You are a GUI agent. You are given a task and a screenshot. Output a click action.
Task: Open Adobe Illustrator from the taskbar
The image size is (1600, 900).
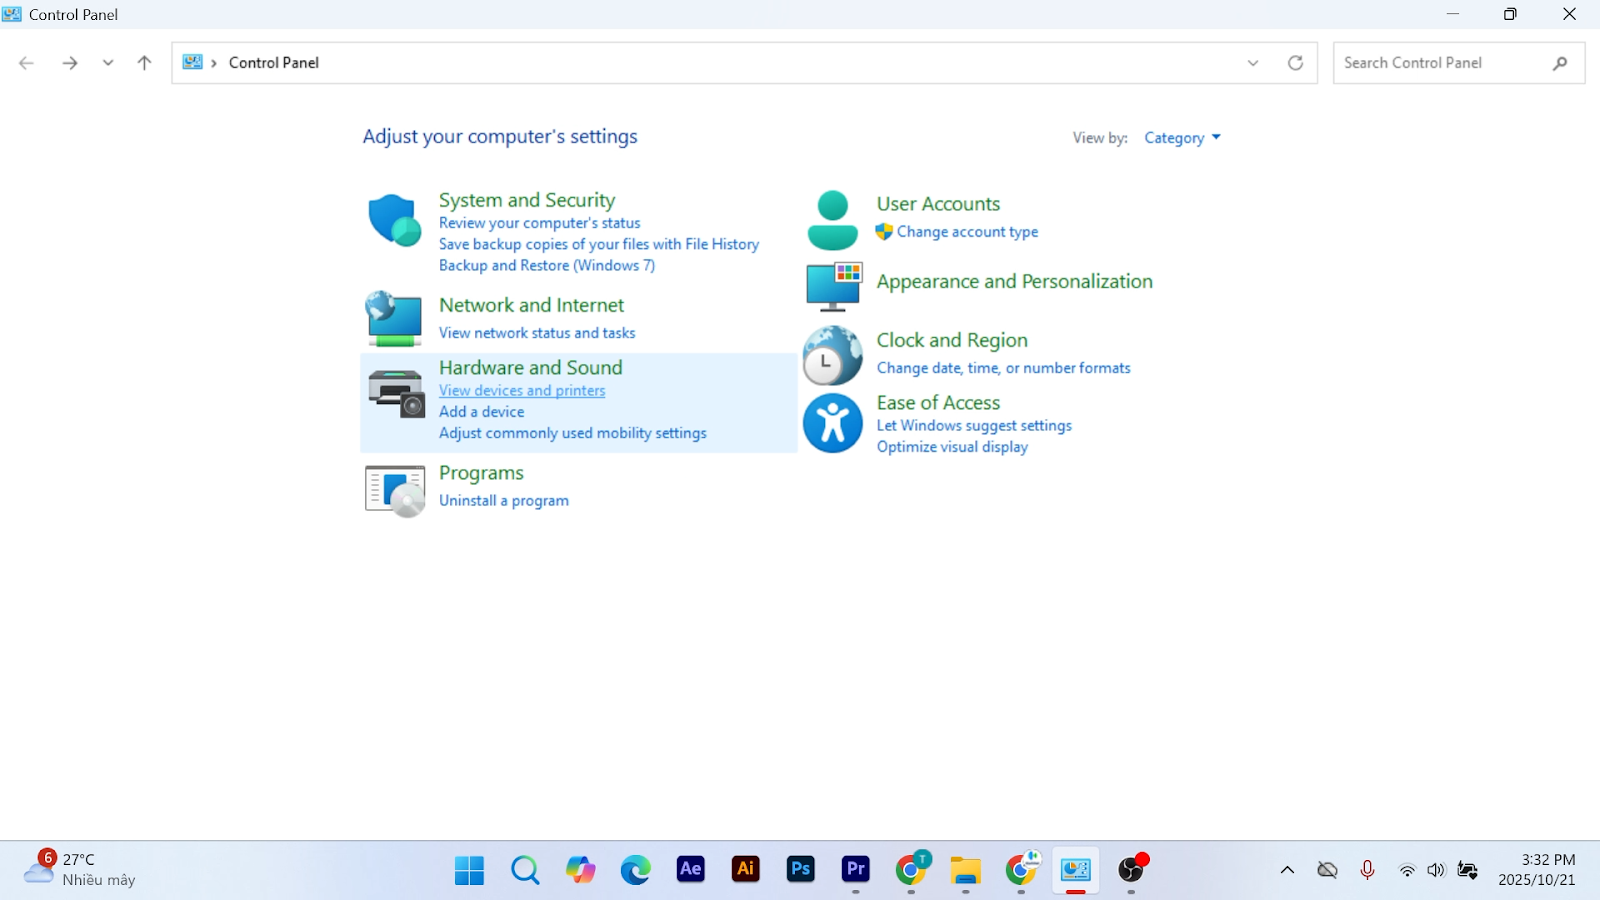(745, 869)
